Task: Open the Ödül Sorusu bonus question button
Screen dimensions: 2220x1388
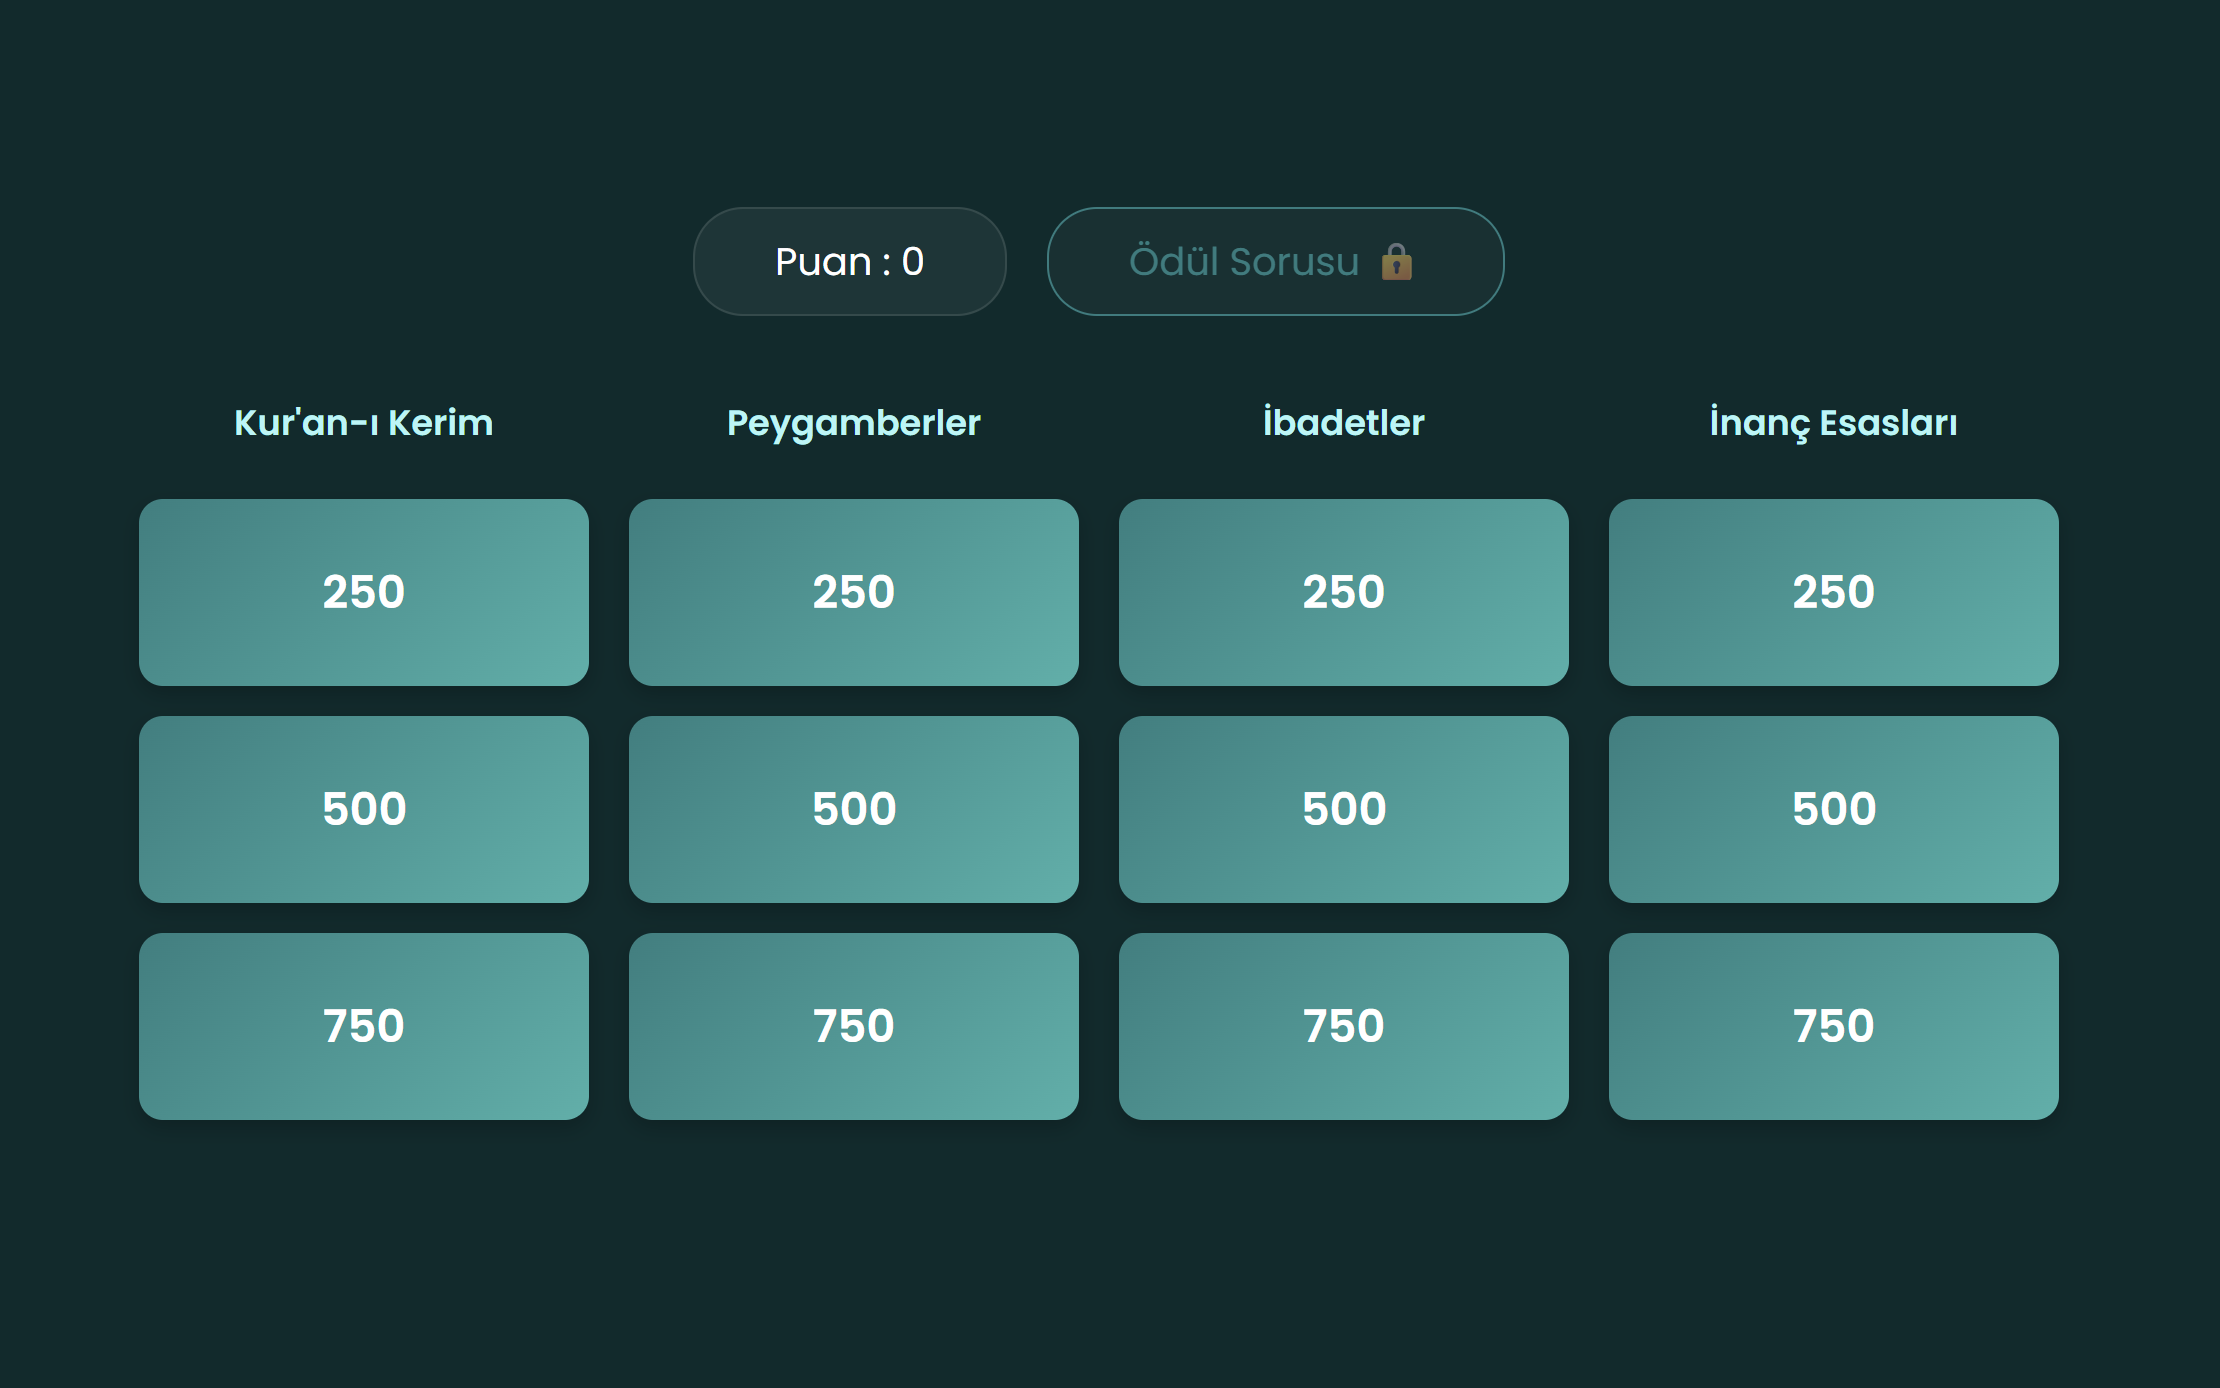Action: pos(1275,262)
